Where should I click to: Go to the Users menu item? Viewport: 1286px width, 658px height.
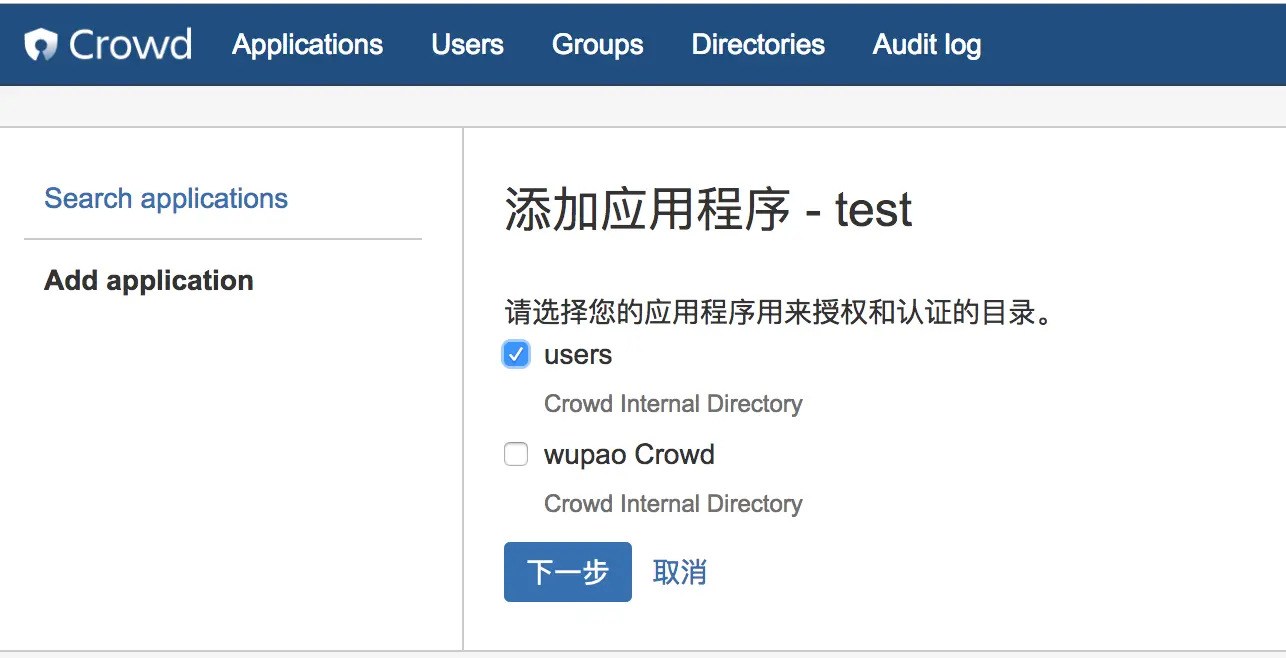click(x=467, y=45)
